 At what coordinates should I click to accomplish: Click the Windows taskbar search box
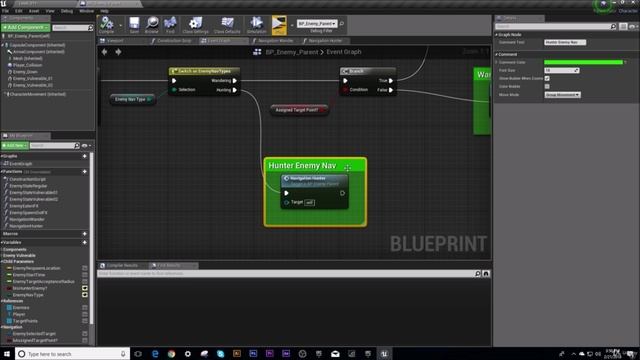click(72, 354)
